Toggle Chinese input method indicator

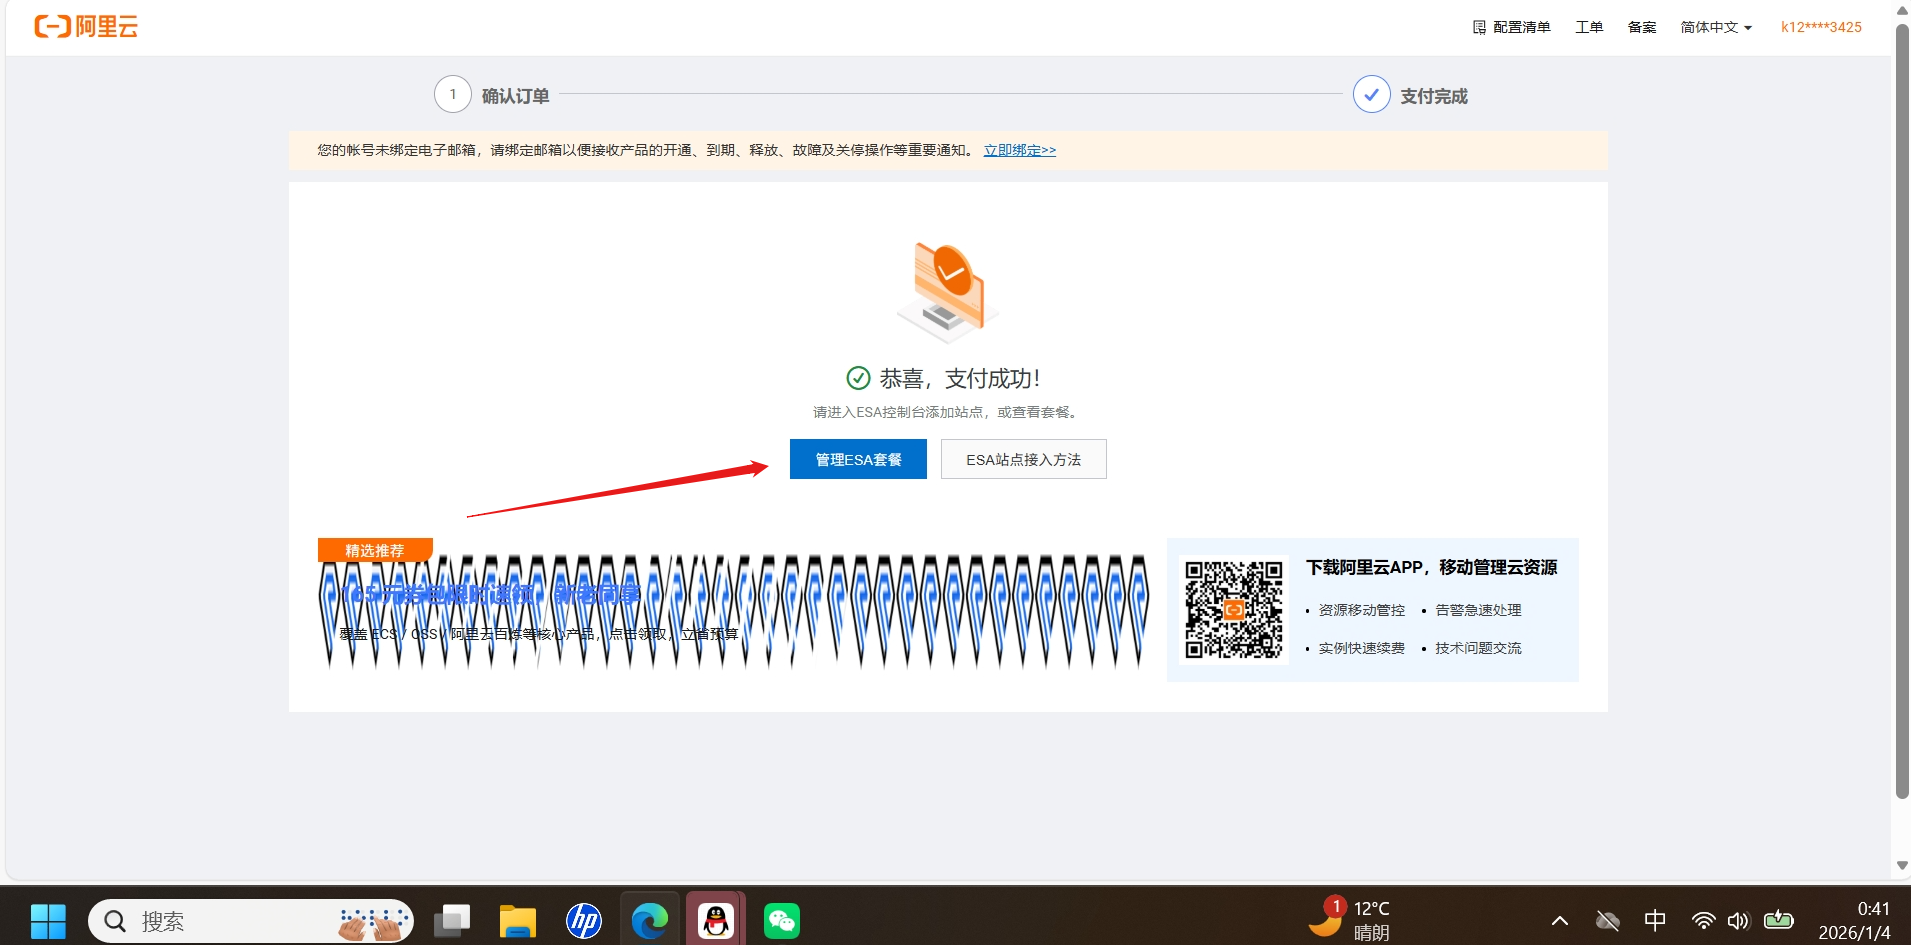[x=1655, y=920]
